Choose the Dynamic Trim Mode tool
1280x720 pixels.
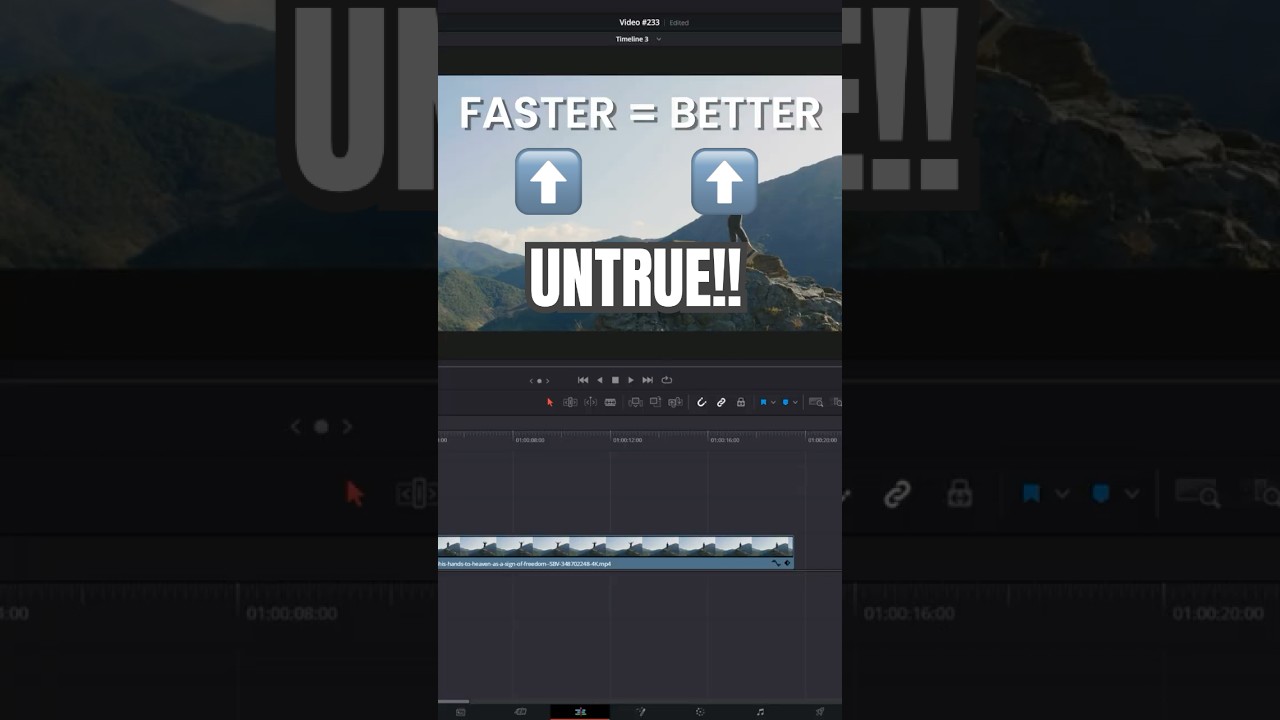(x=590, y=402)
